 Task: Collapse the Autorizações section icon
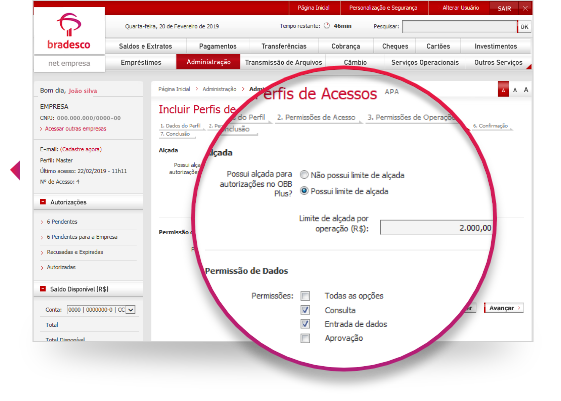pyautogui.click(x=43, y=202)
